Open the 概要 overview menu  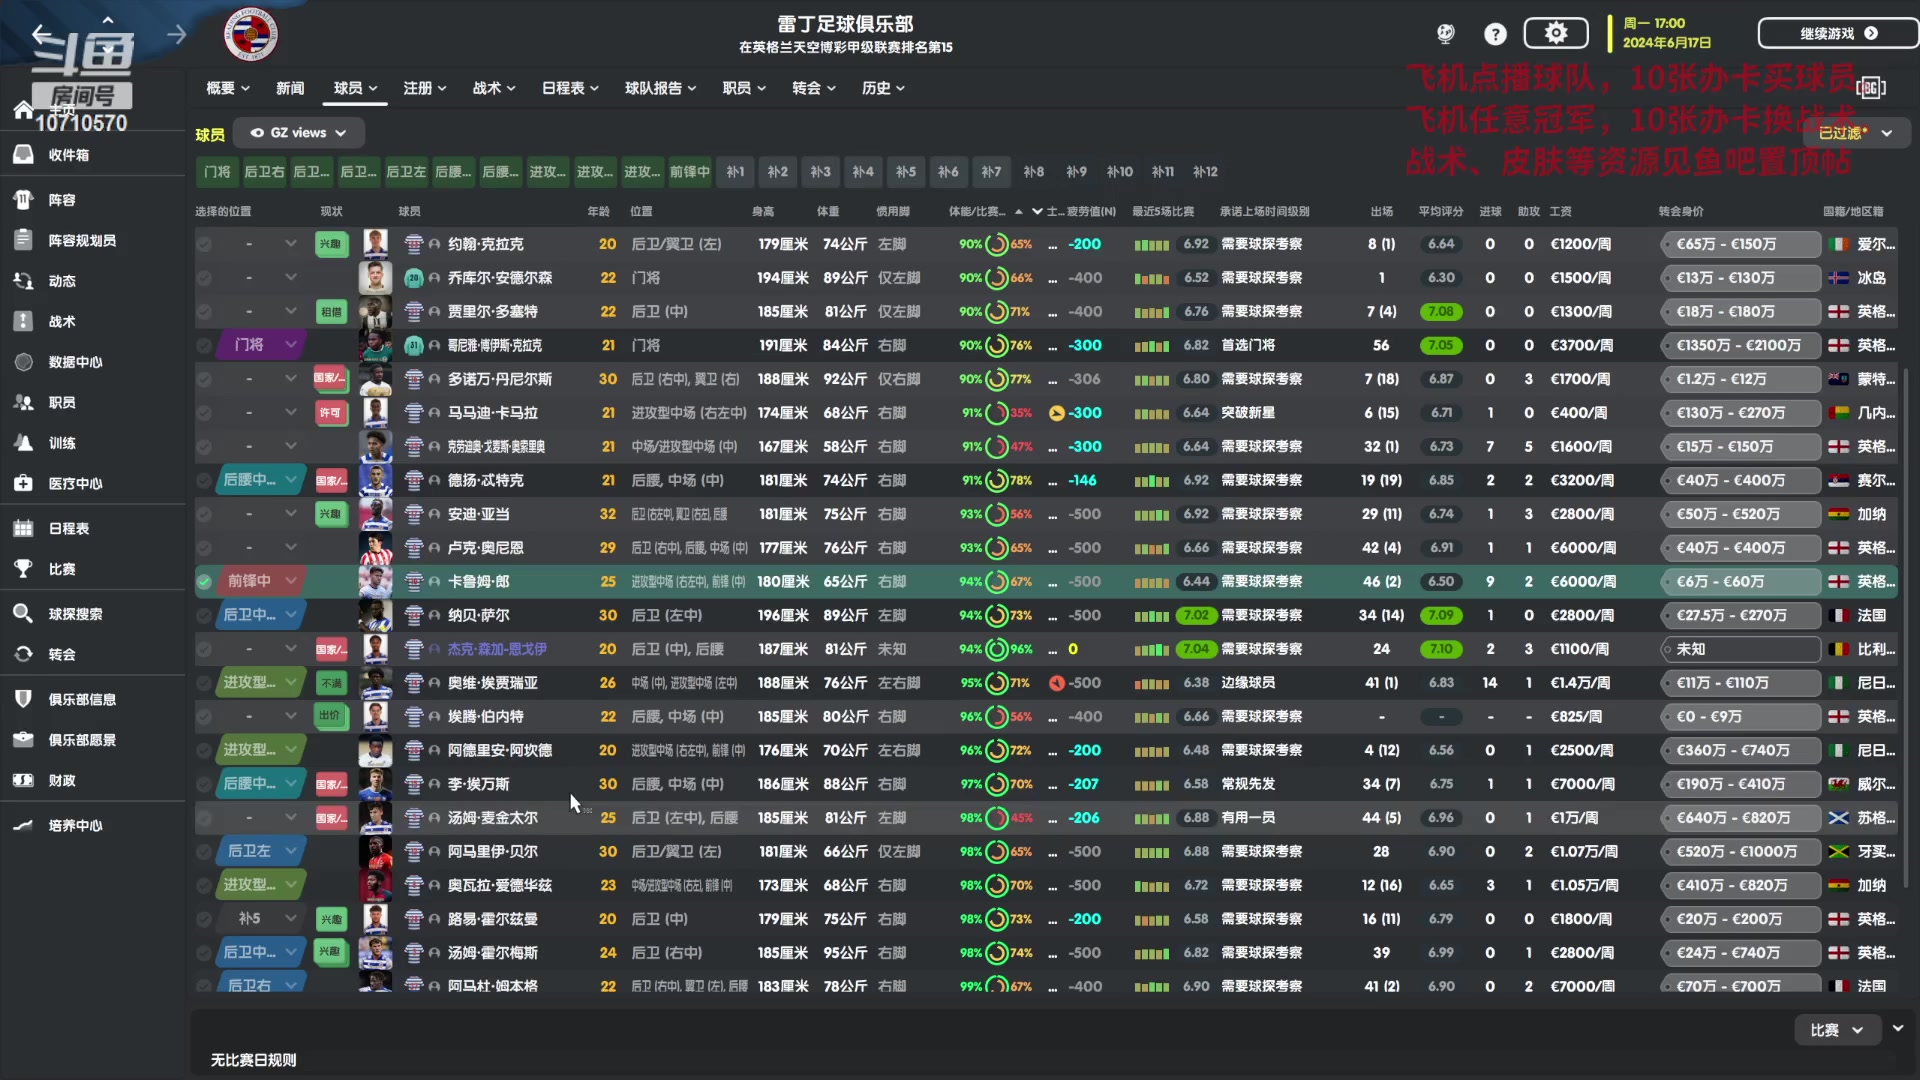(228, 88)
